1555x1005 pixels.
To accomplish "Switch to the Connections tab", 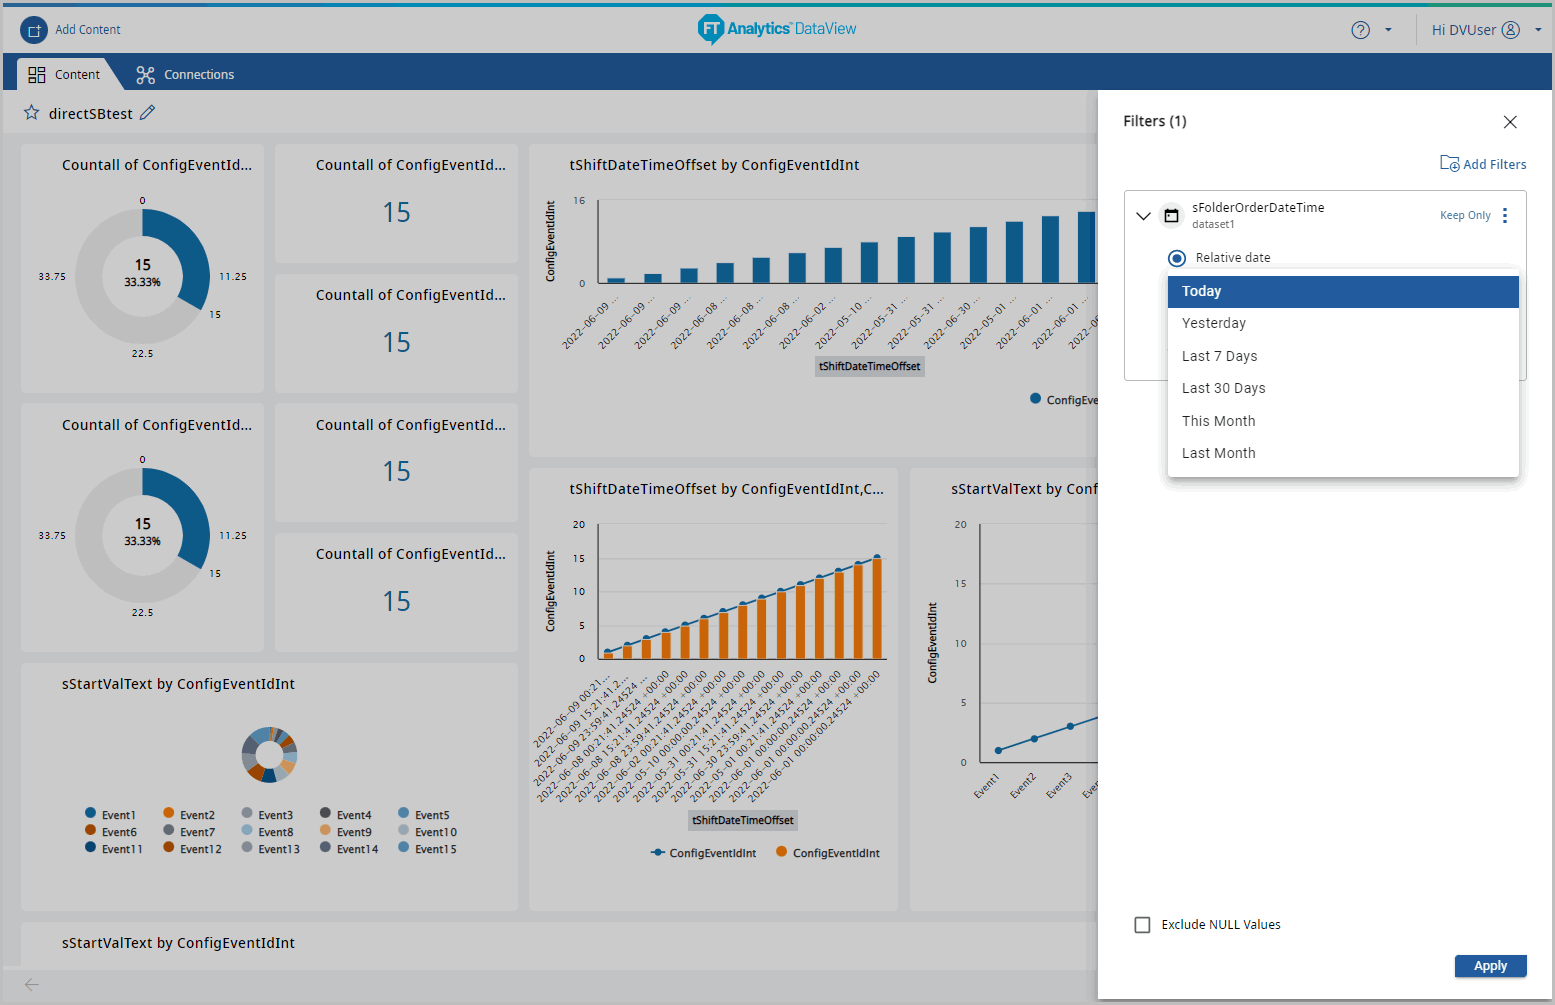I will pyautogui.click(x=186, y=75).
